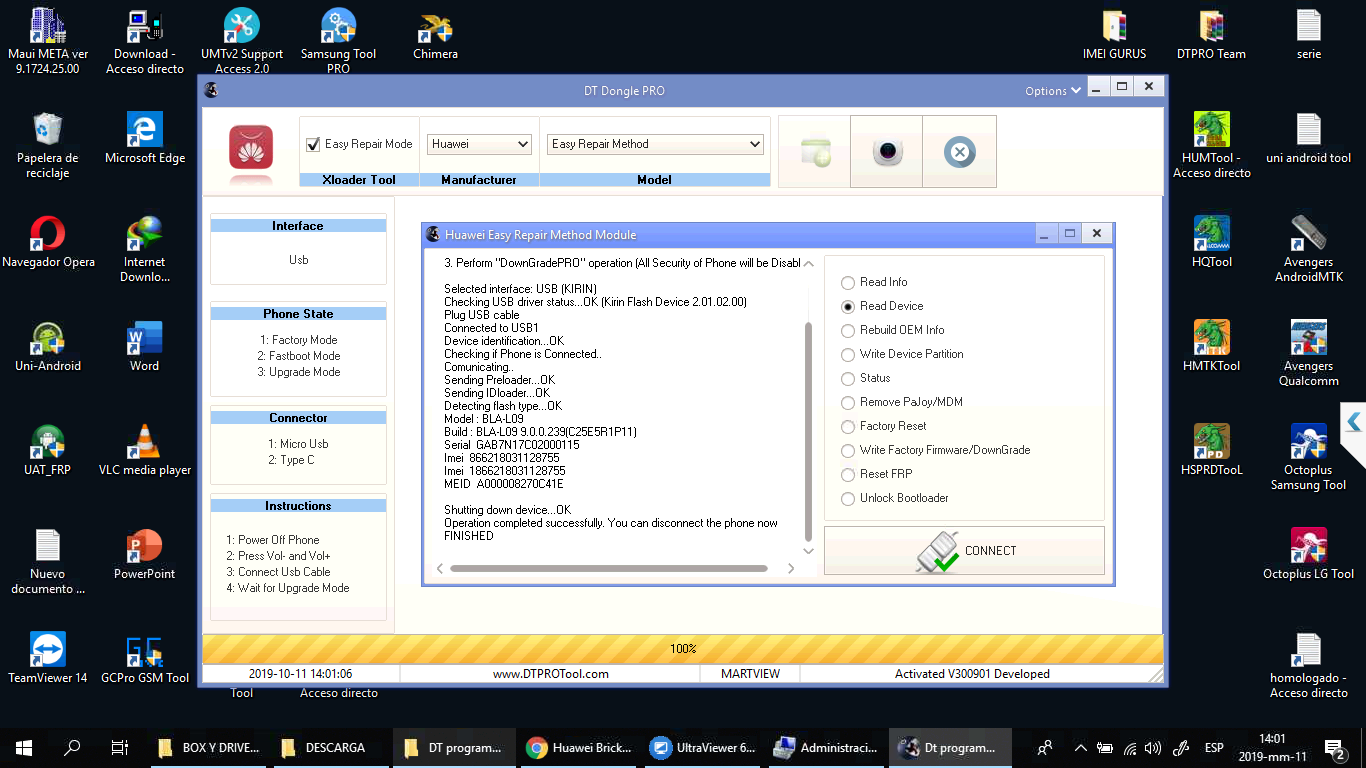Image resolution: width=1366 pixels, height=768 pixels.
Task: Click the Serial GAB7N17C02000115 log line
Action: tap(512, 445)
